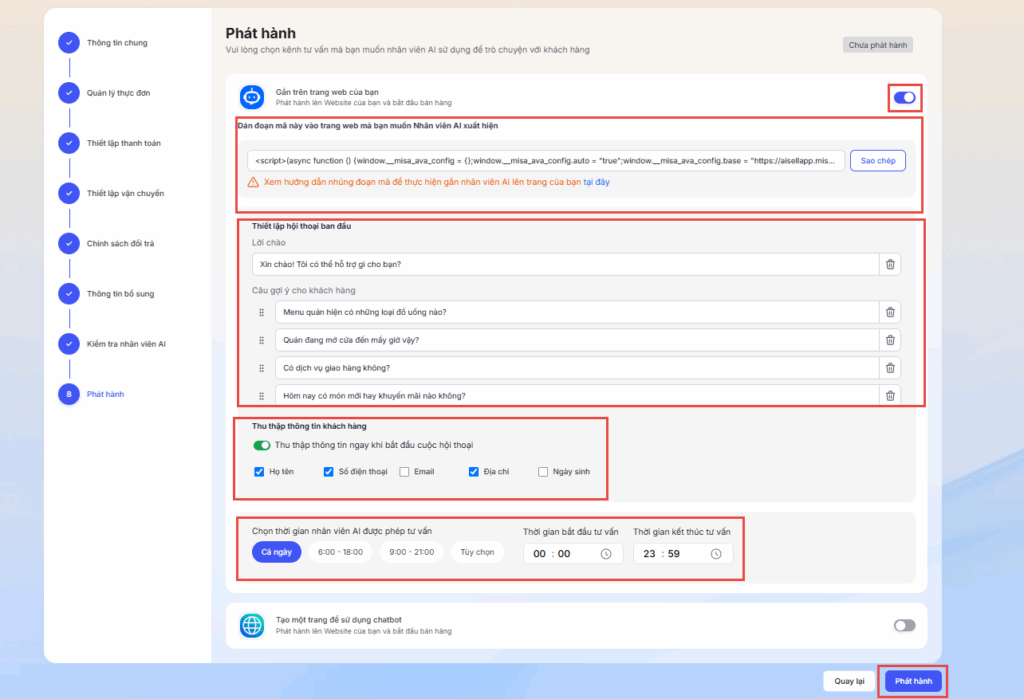
Task: Click clock icon in start time field
Action: [x=606, y=554]
